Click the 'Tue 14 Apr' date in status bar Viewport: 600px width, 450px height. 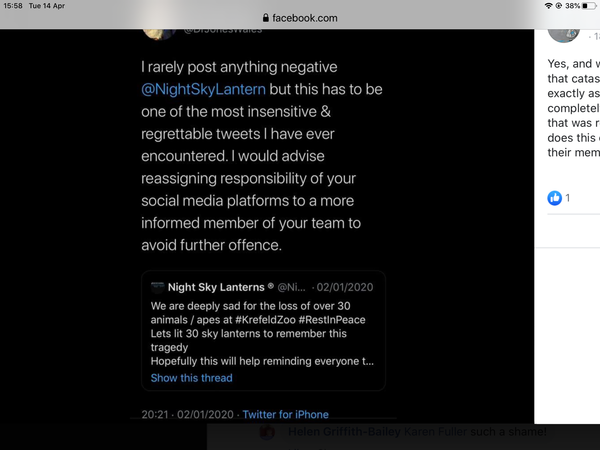pos(47,6)
